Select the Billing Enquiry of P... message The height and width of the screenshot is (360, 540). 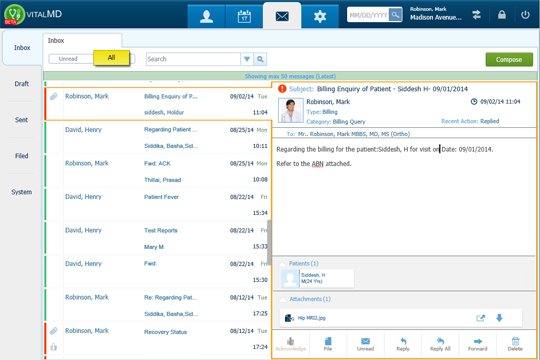[x=158, y=104]
